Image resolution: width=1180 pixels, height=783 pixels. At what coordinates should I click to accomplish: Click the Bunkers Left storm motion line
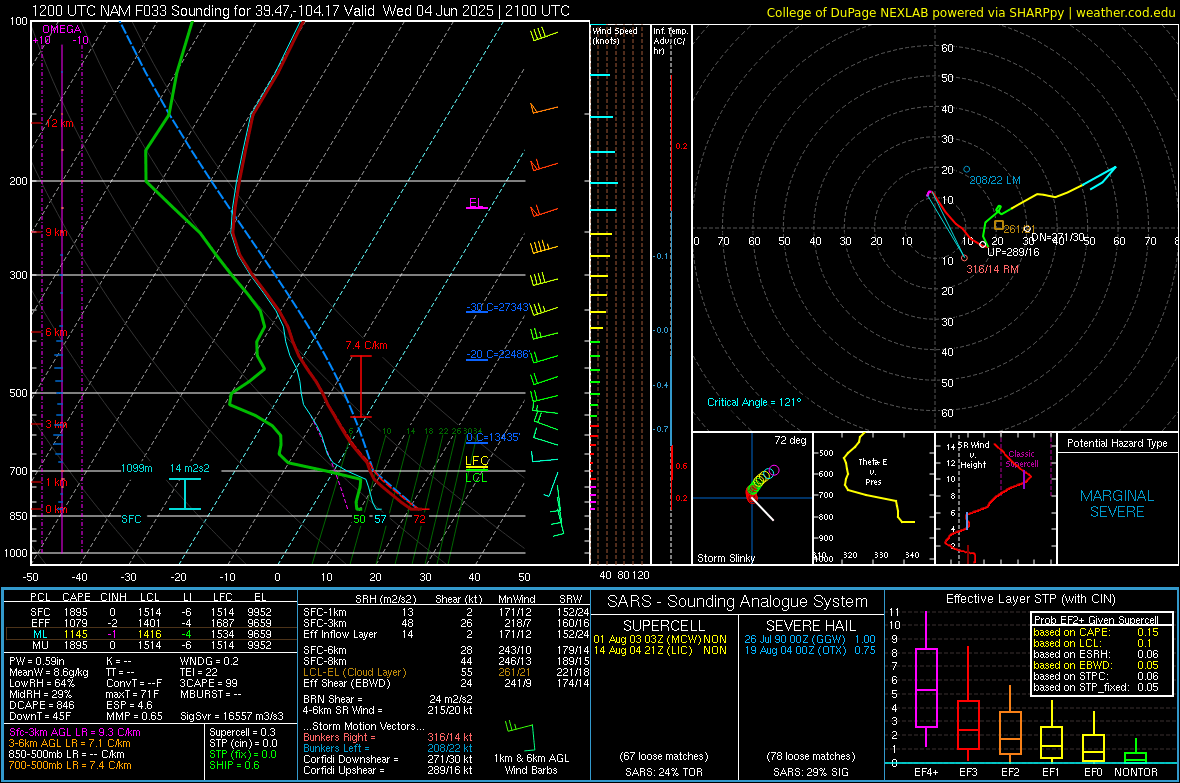click(x=388, y=748)
